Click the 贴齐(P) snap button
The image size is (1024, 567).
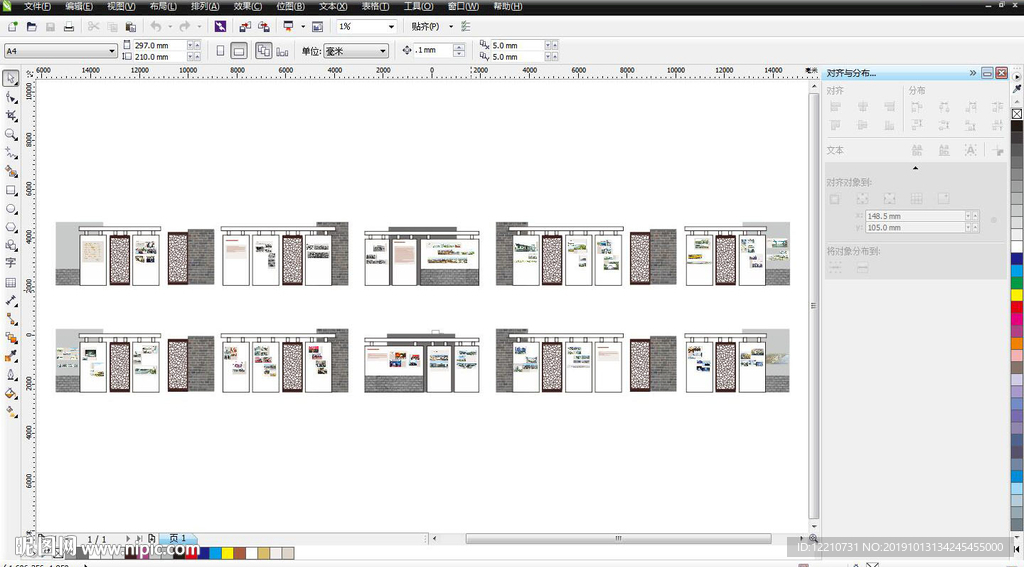point(425,27)
